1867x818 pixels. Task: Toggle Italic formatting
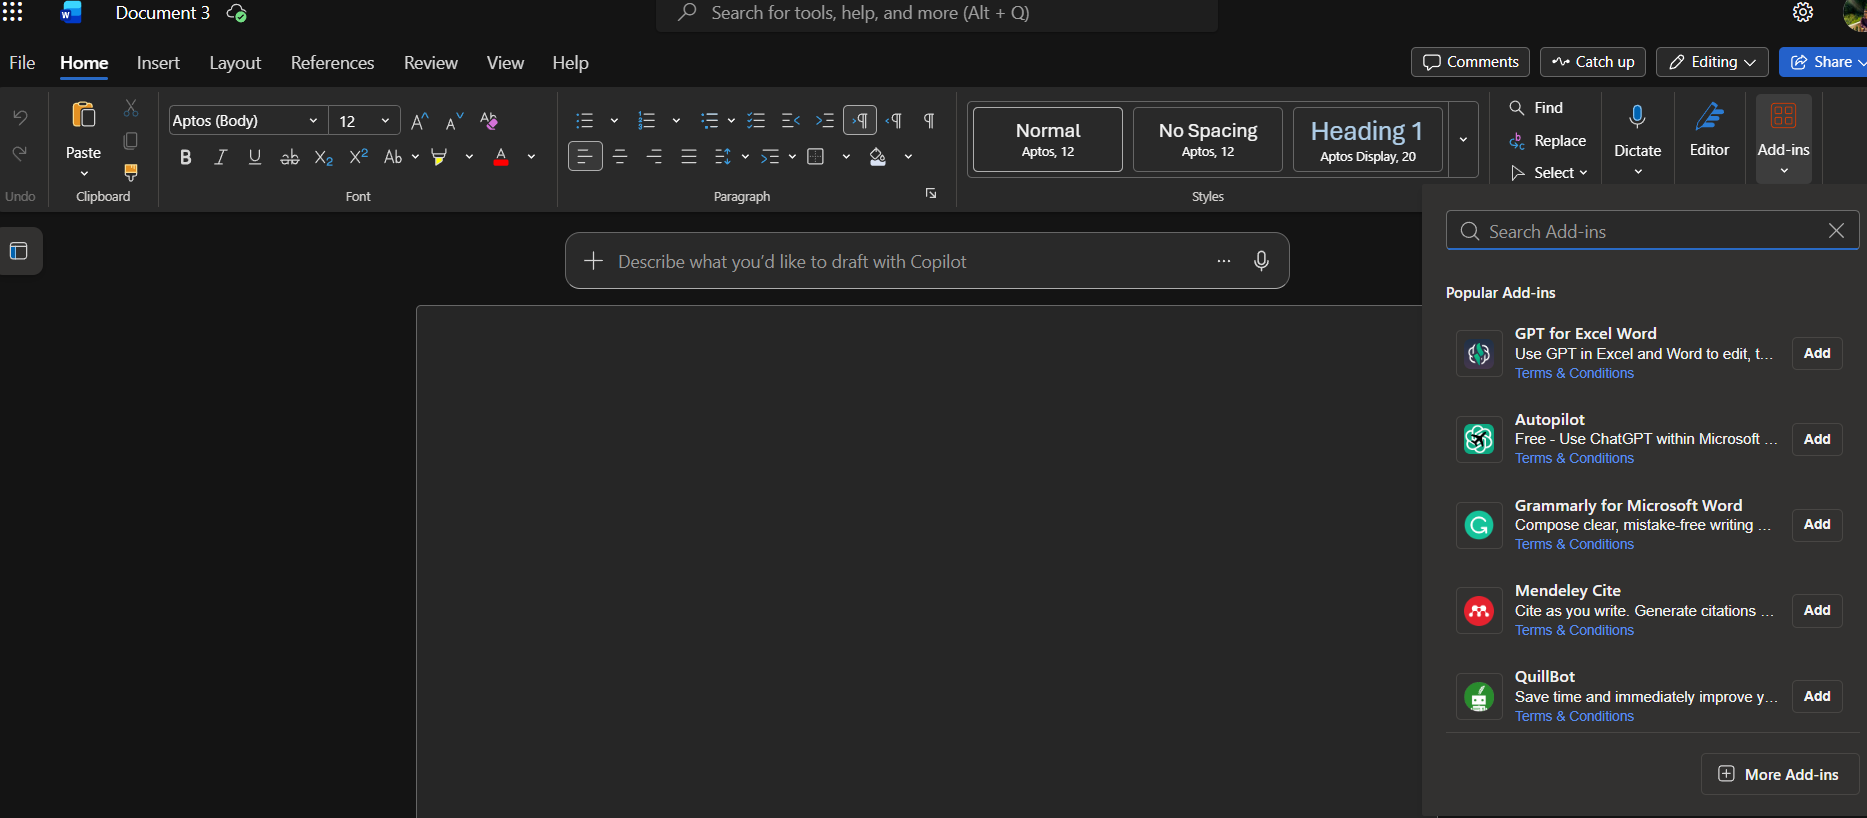[x=220, y=157]
